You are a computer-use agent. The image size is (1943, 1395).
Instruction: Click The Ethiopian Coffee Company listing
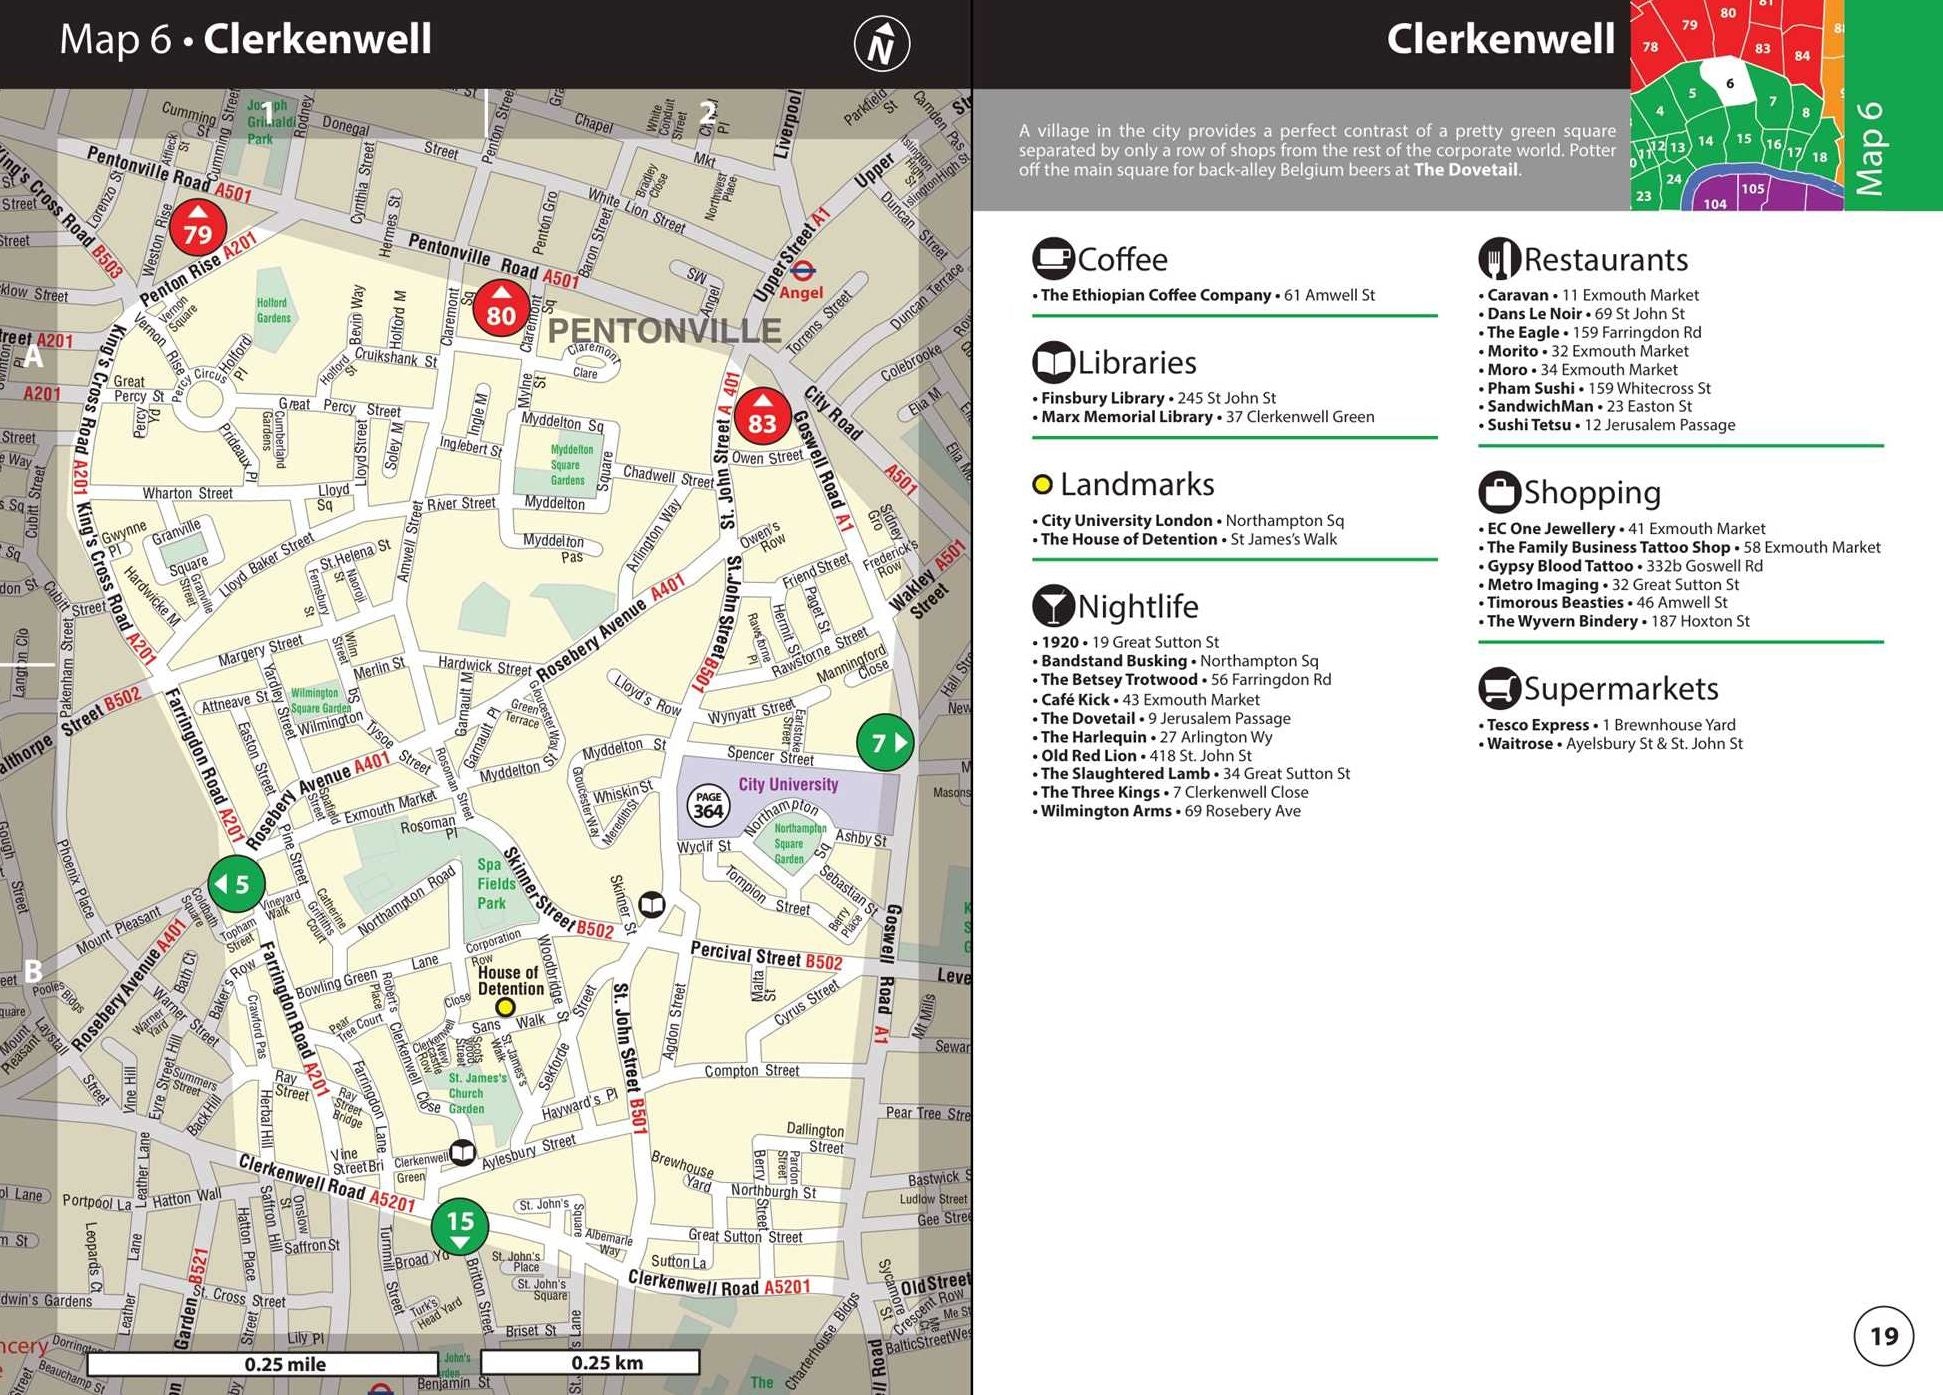1204,295
